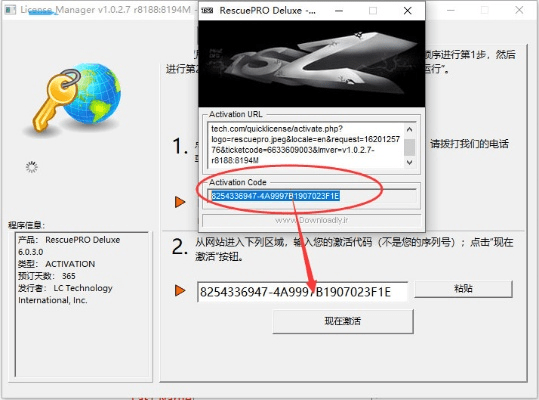Click the '6.0.3.0' version text

coord(31,252)
